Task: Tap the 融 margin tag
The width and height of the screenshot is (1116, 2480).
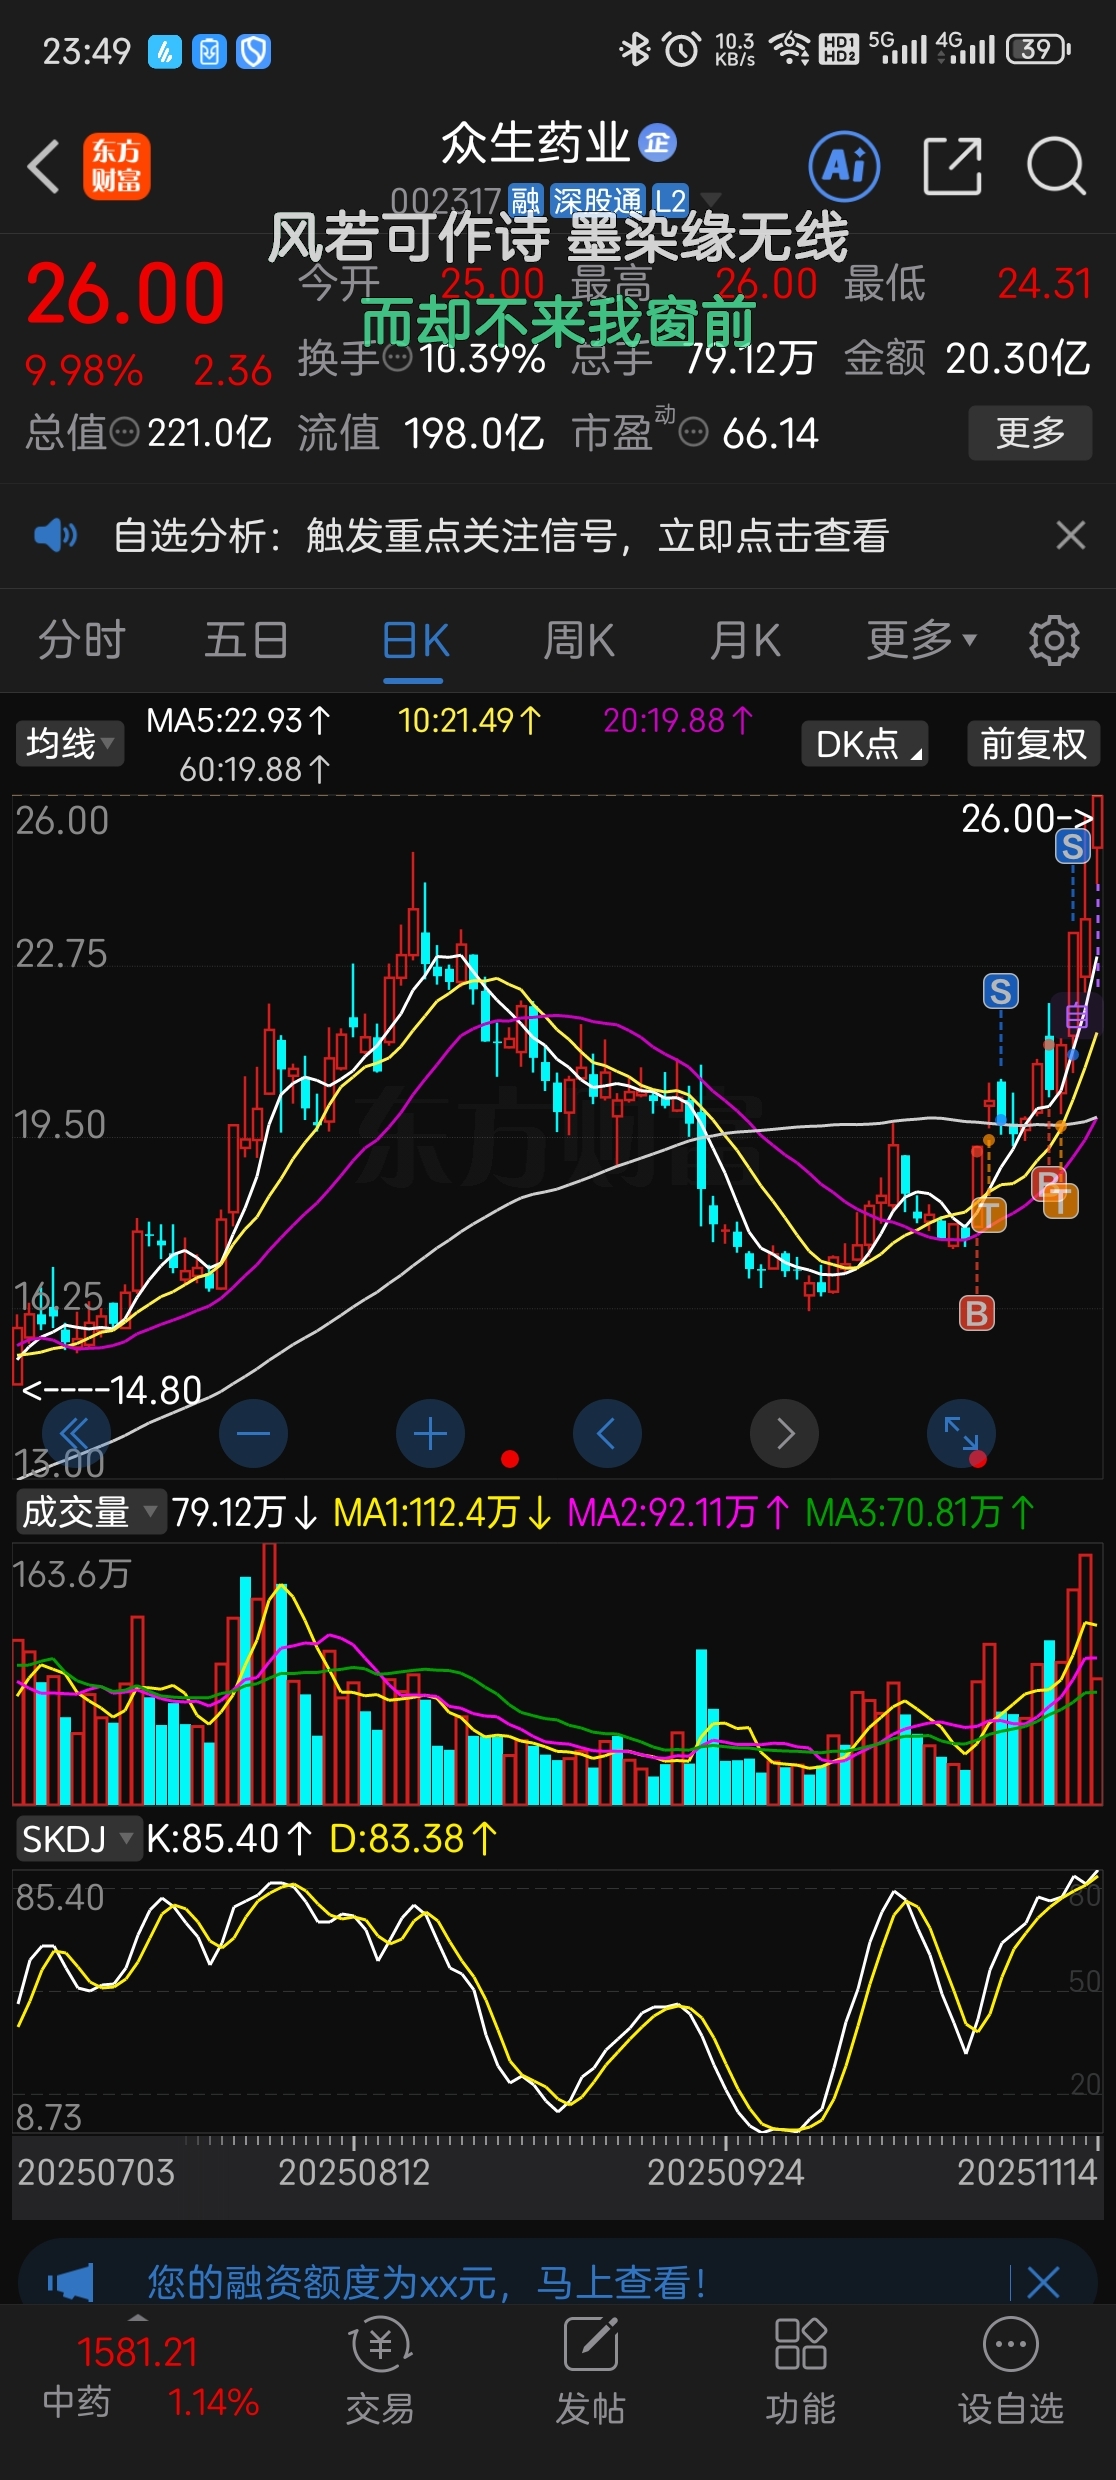Action: [x=526, y=201]
